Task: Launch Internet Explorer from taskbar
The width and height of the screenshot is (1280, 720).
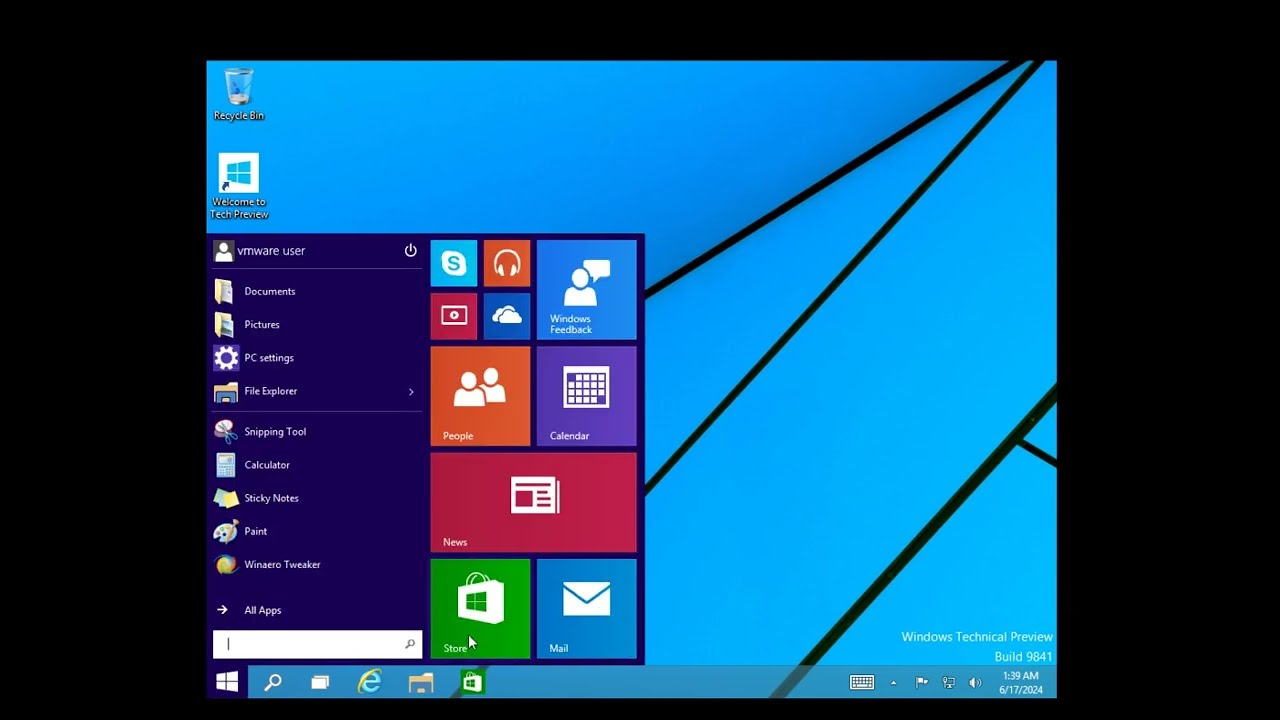Action: [370, 682]
